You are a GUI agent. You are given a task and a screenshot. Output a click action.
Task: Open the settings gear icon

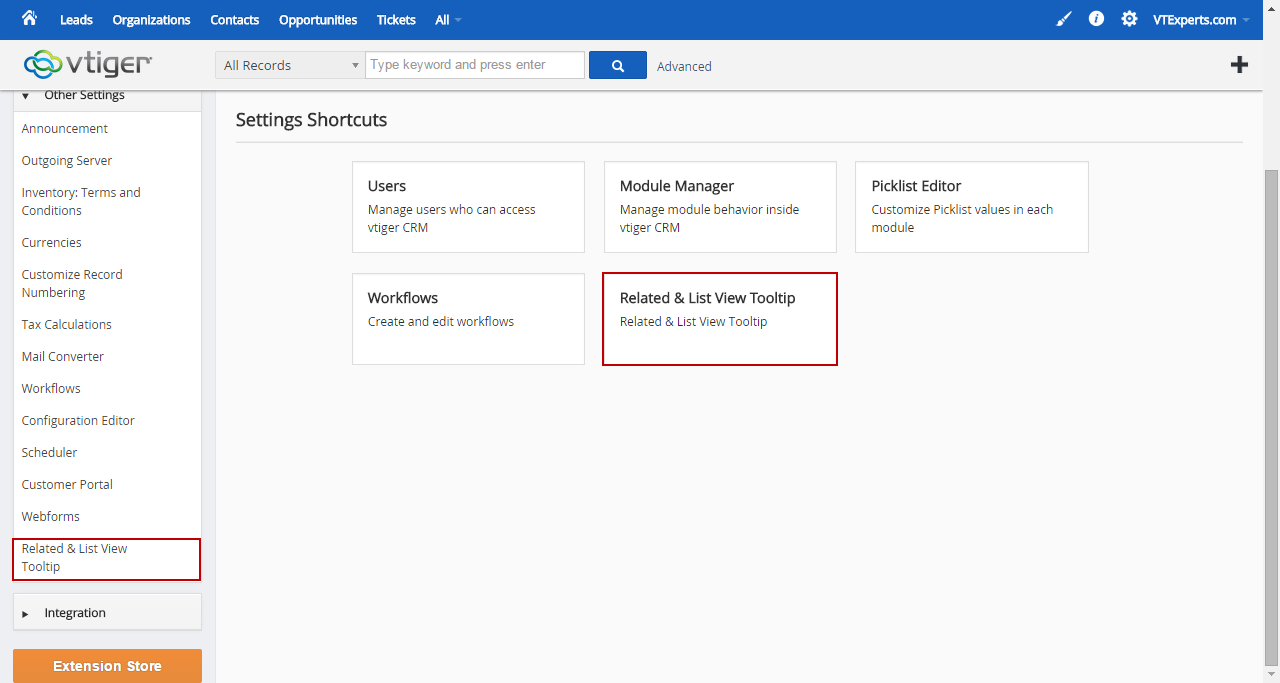(1129, 19)
